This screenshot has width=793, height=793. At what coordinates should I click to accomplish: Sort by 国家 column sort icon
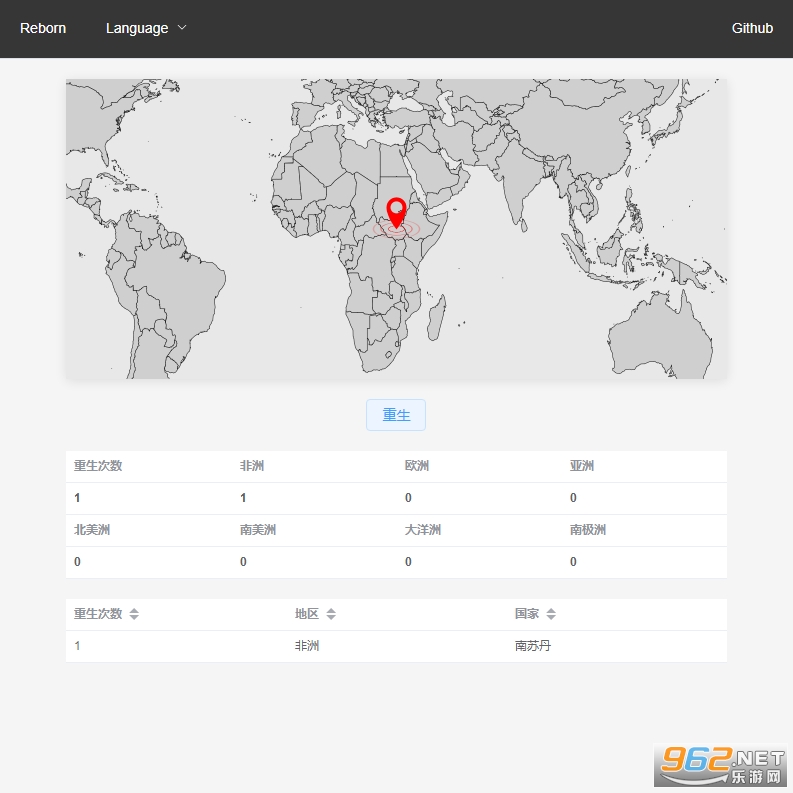[551, 614]
